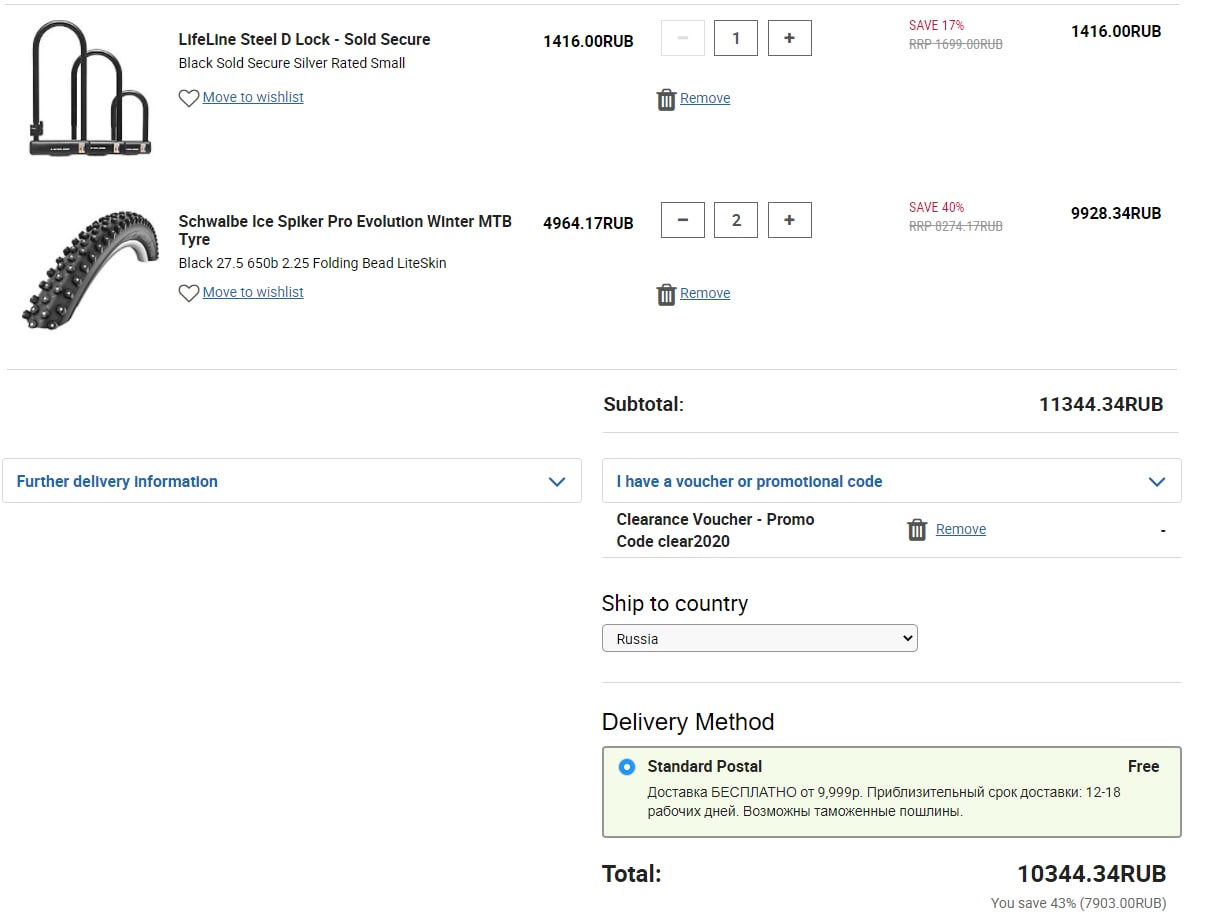Click the struck-through RRP 8274.17RUB
Screen dimensions: 1214x919
955,226
